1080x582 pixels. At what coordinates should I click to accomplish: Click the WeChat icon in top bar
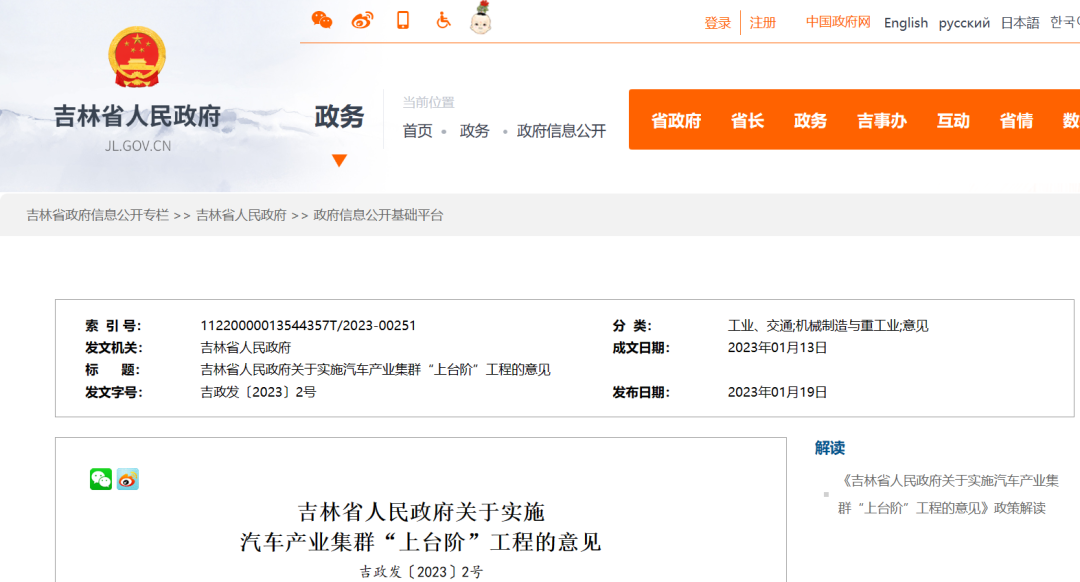coord(322,20)
